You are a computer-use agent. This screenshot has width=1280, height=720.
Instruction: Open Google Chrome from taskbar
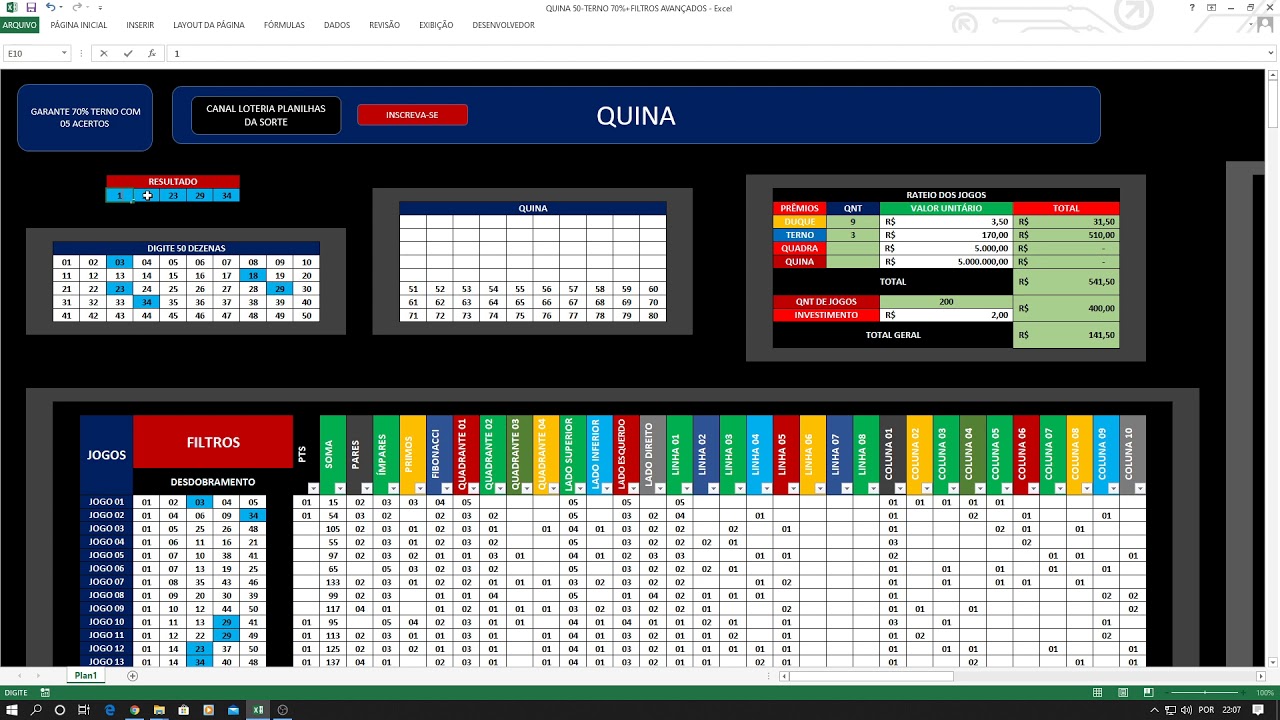click(x=134, y=710)
